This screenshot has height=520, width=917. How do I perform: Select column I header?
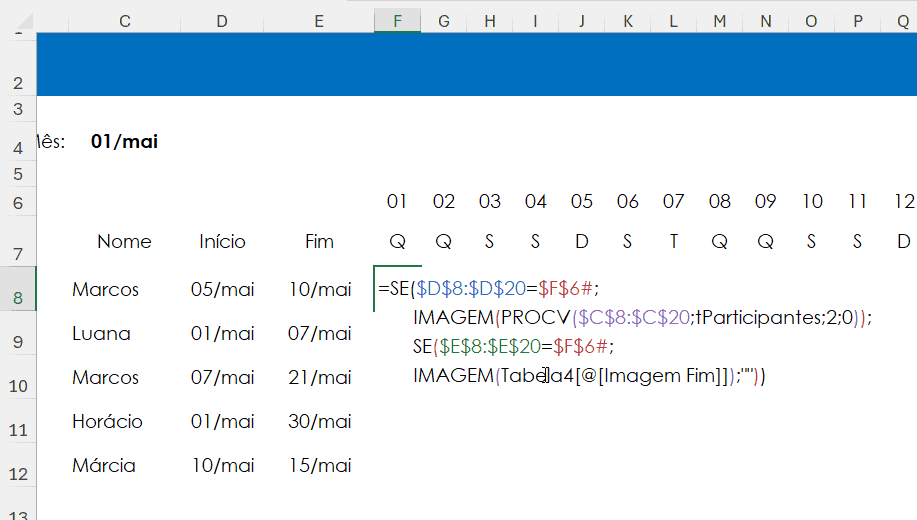click(x=535, y=21)
